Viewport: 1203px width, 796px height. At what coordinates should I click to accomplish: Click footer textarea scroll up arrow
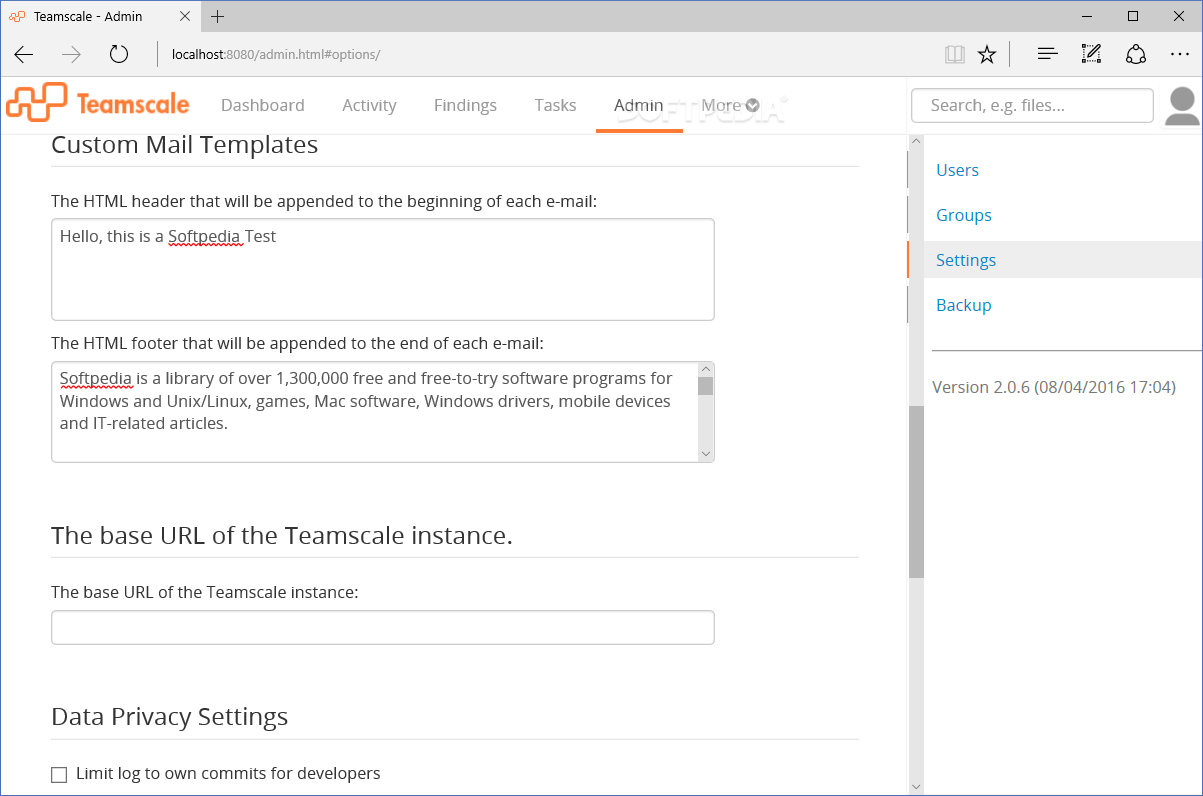(x=706, y=370)
